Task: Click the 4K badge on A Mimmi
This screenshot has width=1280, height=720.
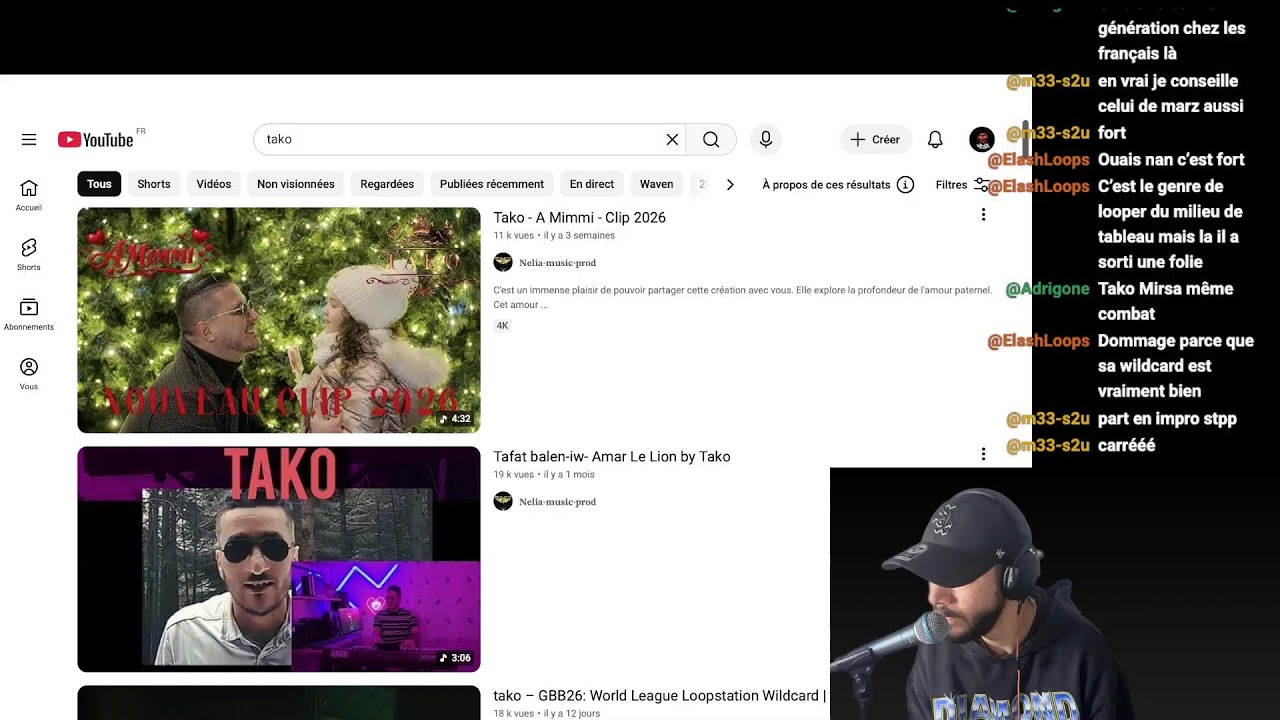Action: 503,326
